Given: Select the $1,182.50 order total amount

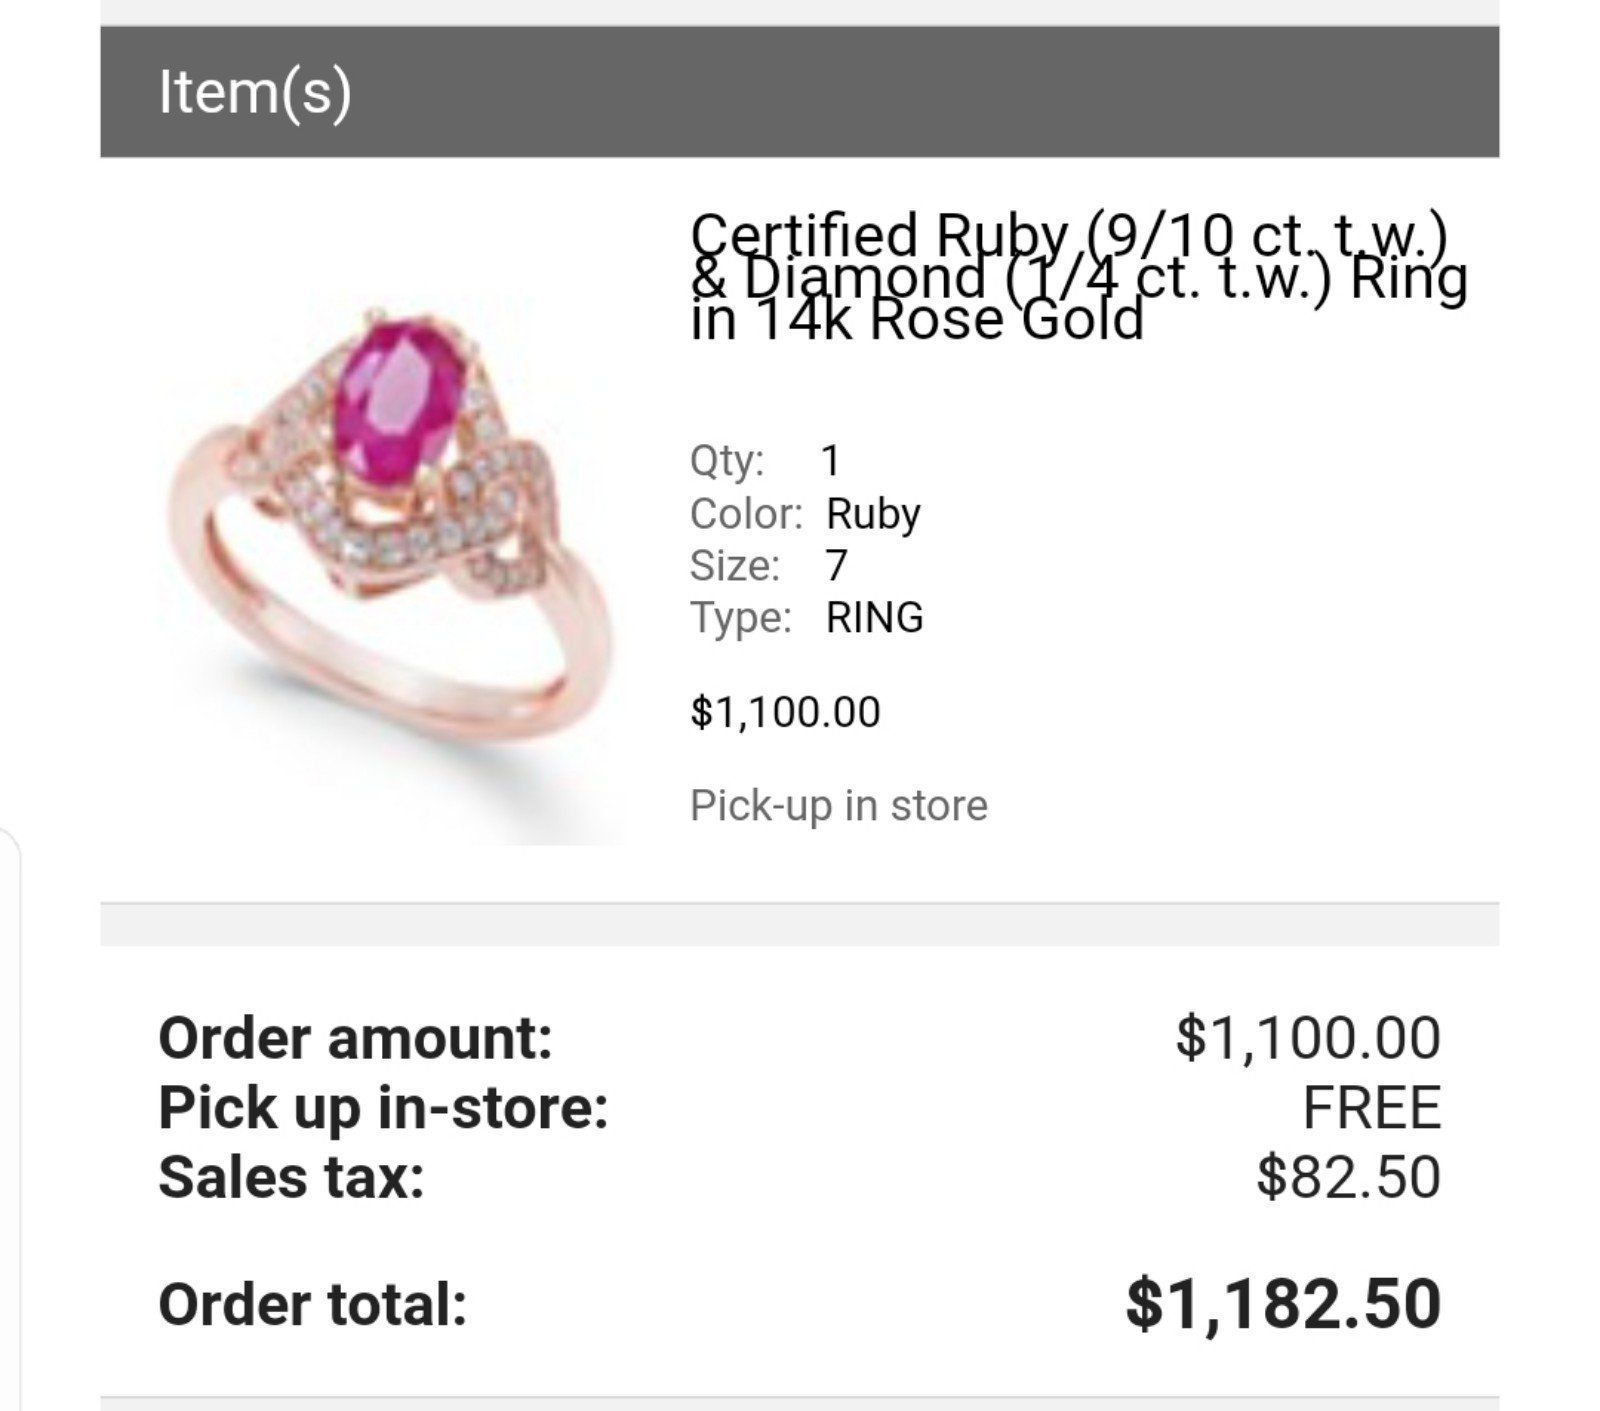Looking at the screenshot, I should click(1283, 1304).
